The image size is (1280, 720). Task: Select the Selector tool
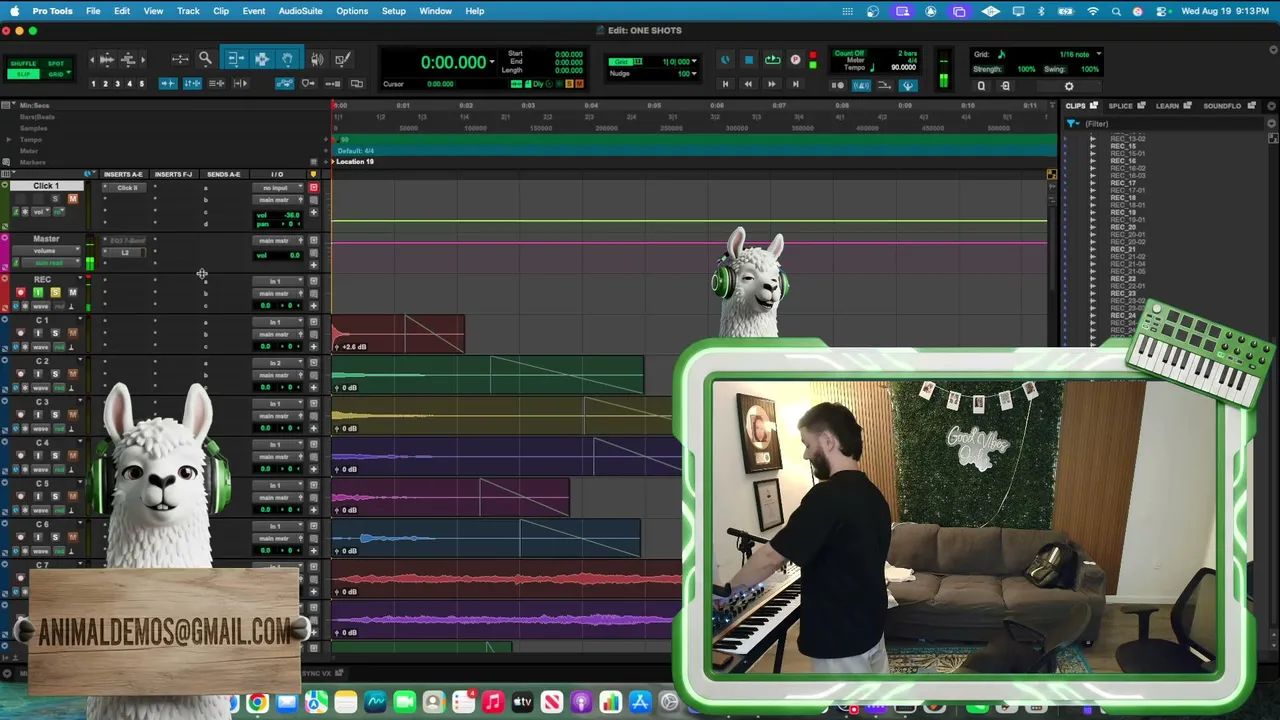[261, 59]
